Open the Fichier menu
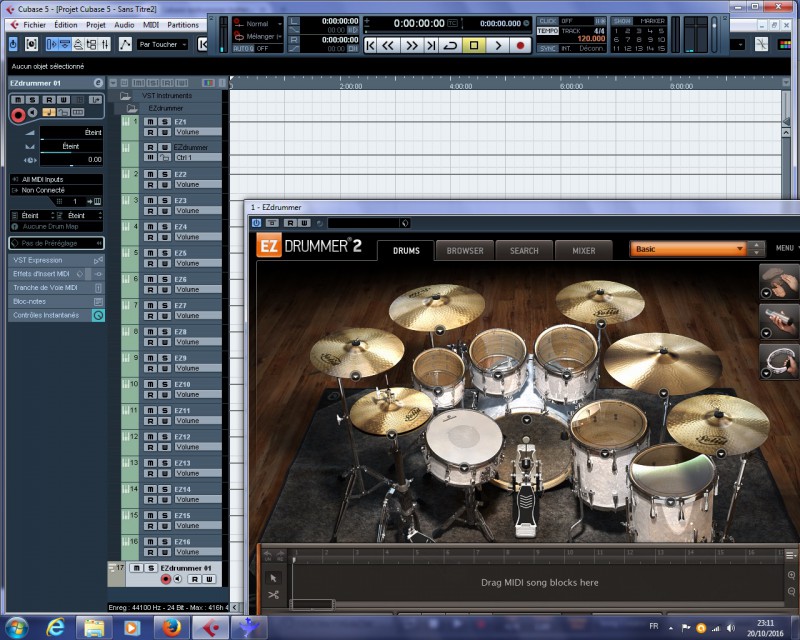Screen dimensions: 800x640 point(34,24)
